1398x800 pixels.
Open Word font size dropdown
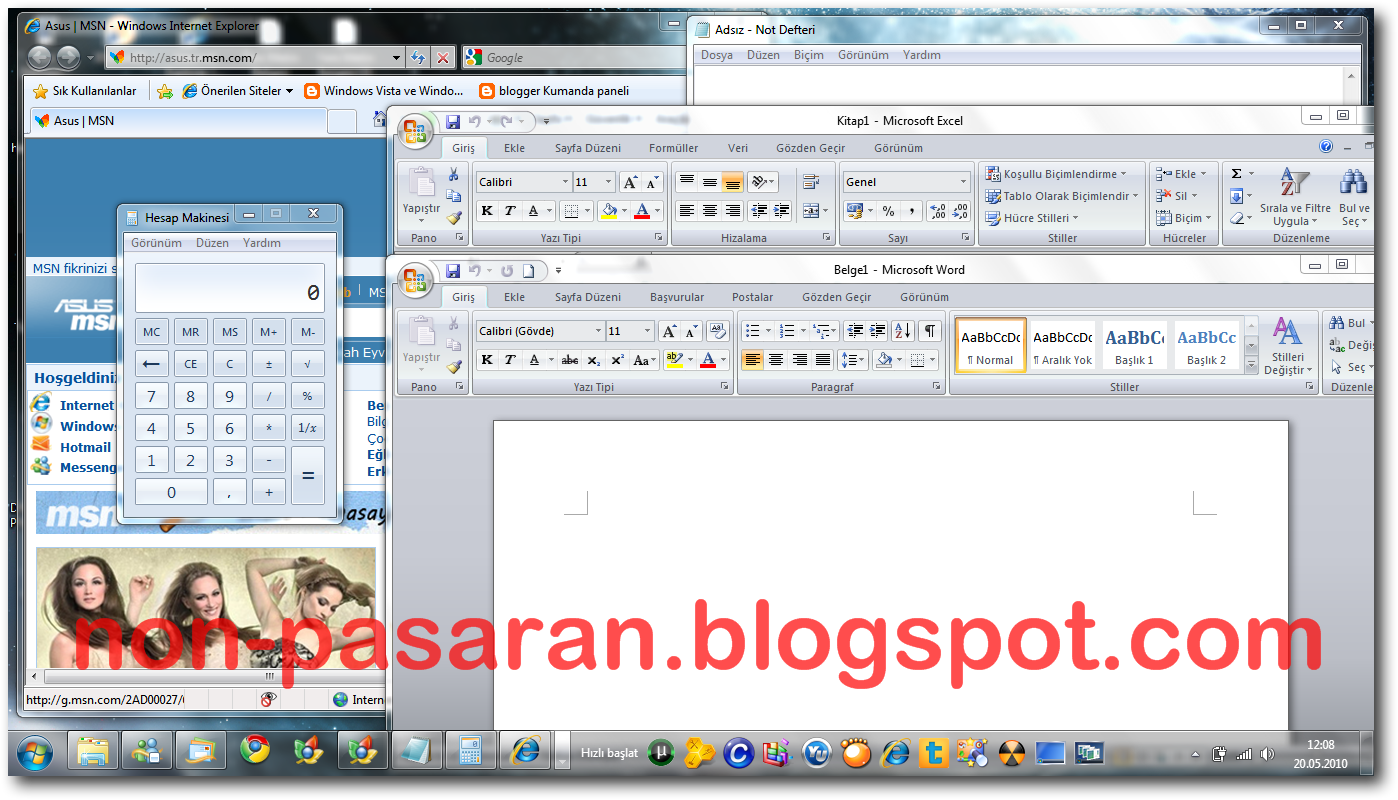tap(647, 331)
